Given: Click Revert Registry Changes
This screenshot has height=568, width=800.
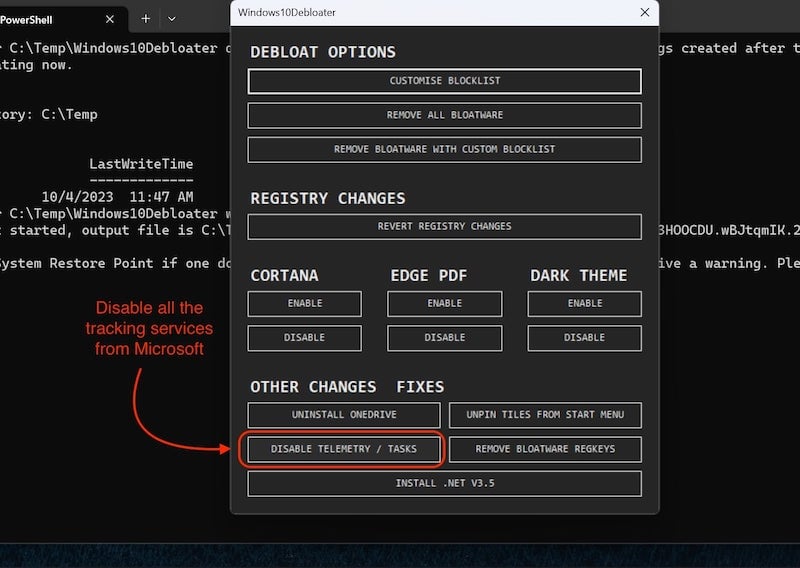Looking at the screenshot, I should coord(444,227).
